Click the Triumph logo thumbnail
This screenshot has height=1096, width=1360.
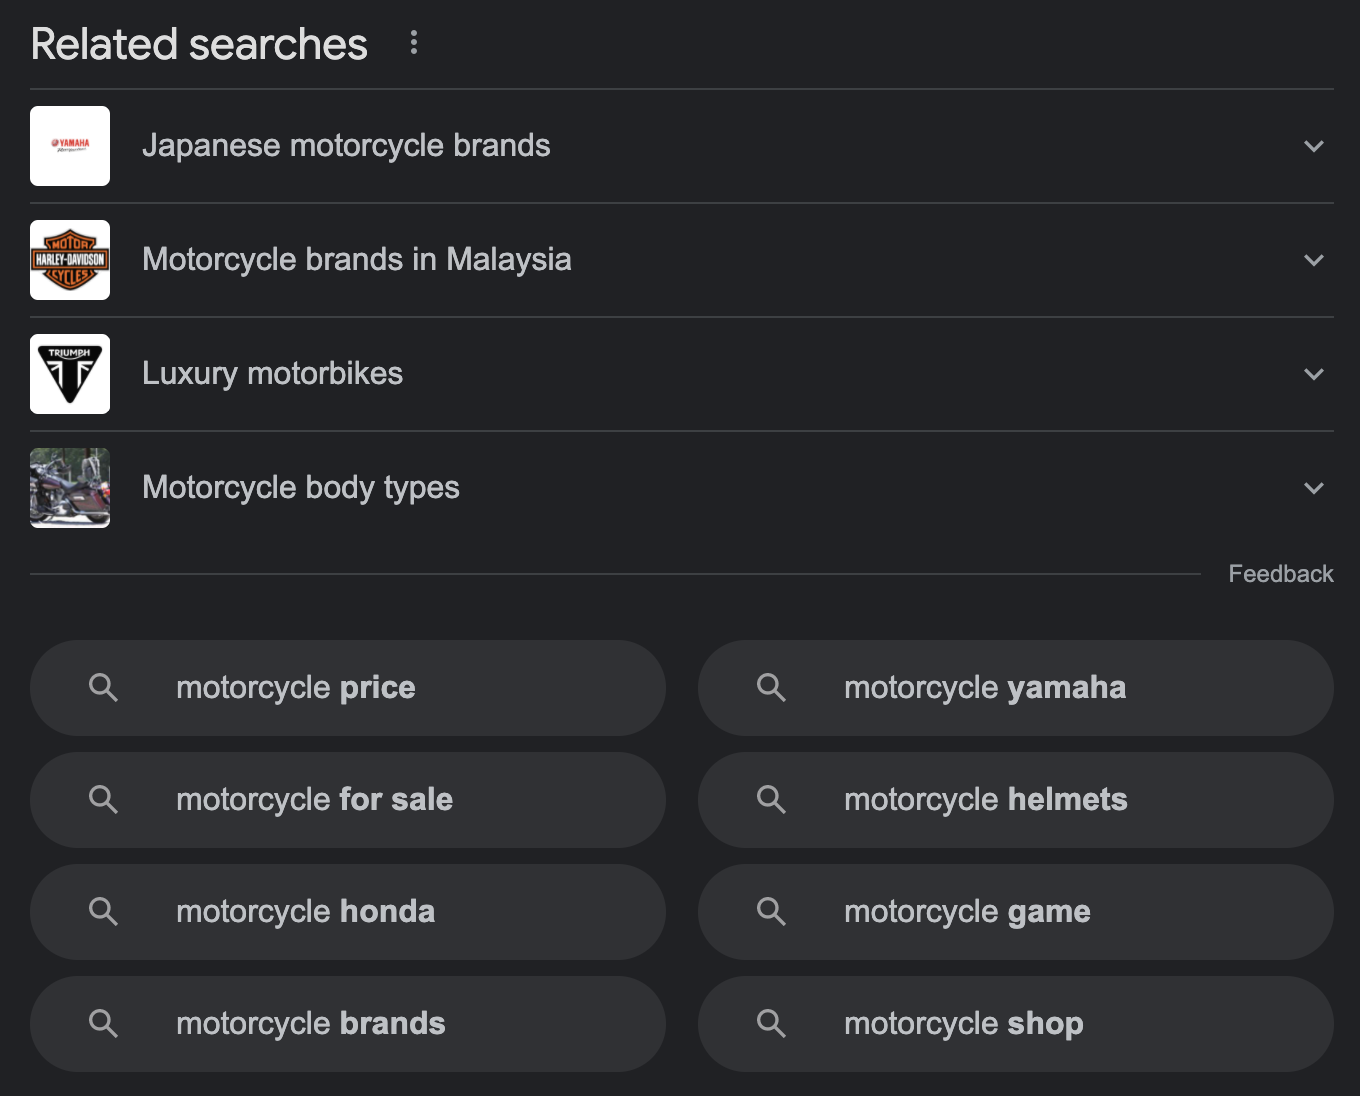[x=70, y=374]
